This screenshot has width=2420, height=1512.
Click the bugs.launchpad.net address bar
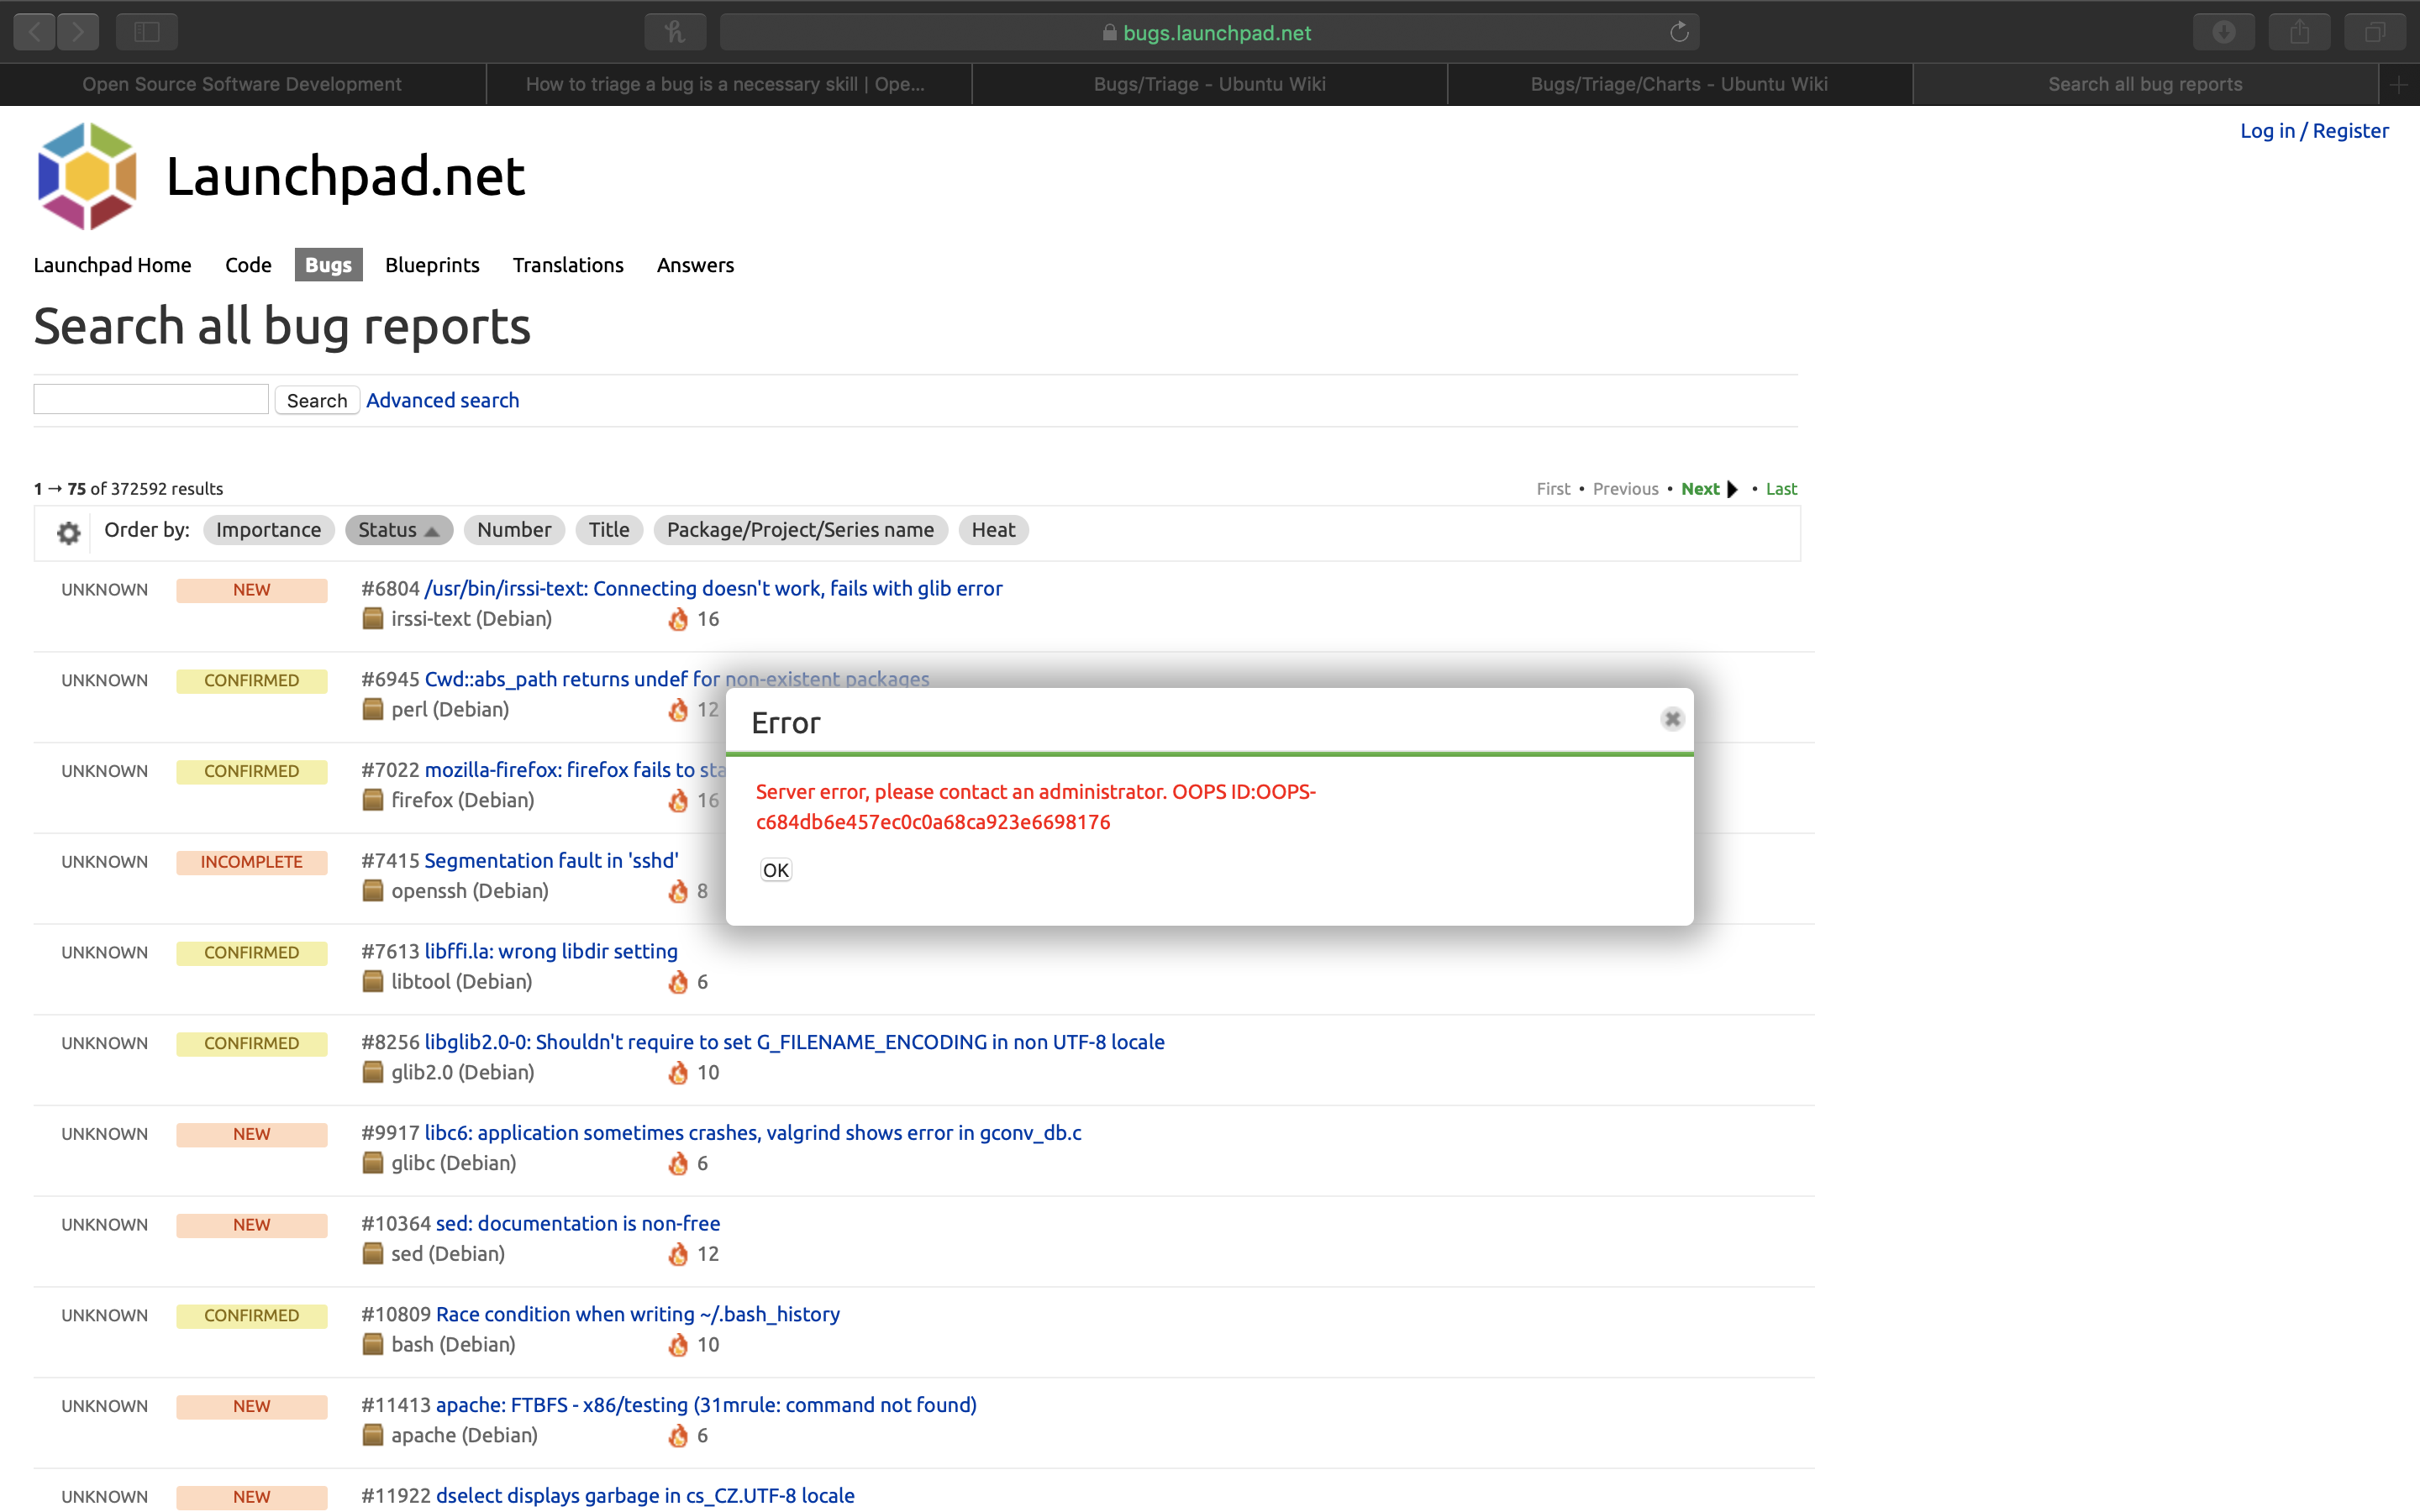click(1209, 32)
